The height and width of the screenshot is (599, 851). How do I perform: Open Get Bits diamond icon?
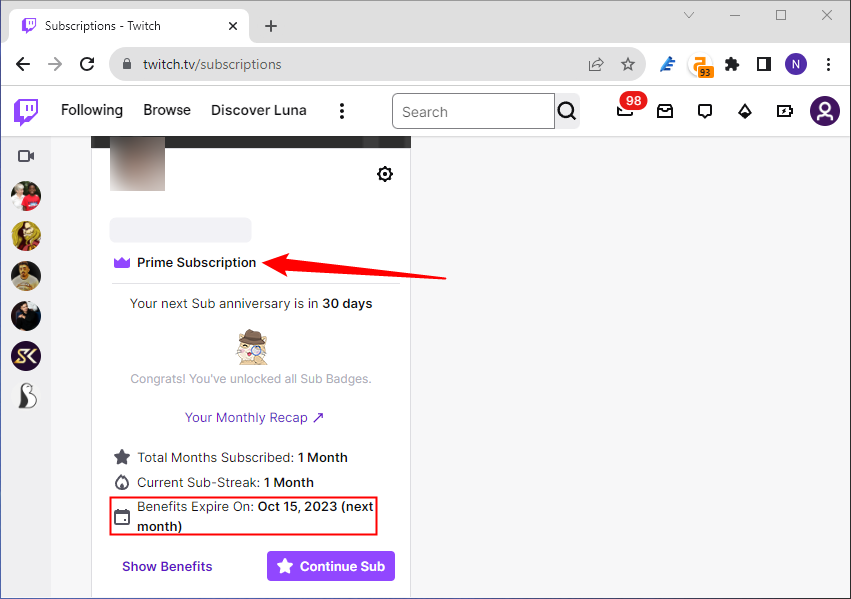tap(745, 111)
